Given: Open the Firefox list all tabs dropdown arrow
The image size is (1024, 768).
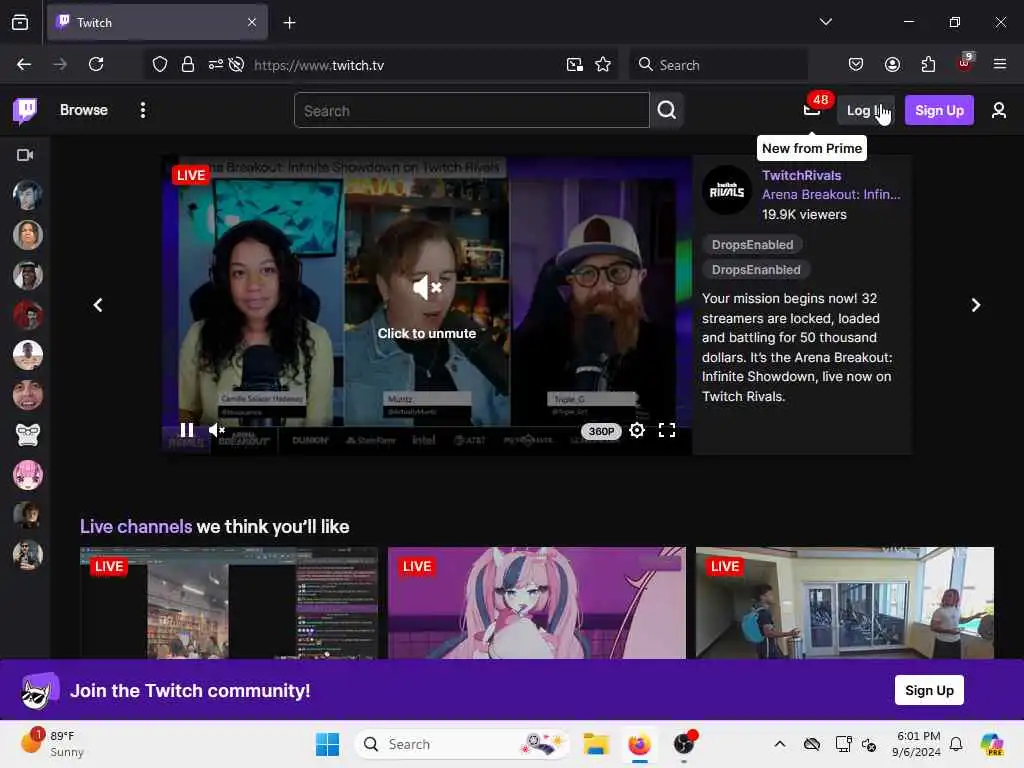Looking at the screenshot, I should point(825,22).
